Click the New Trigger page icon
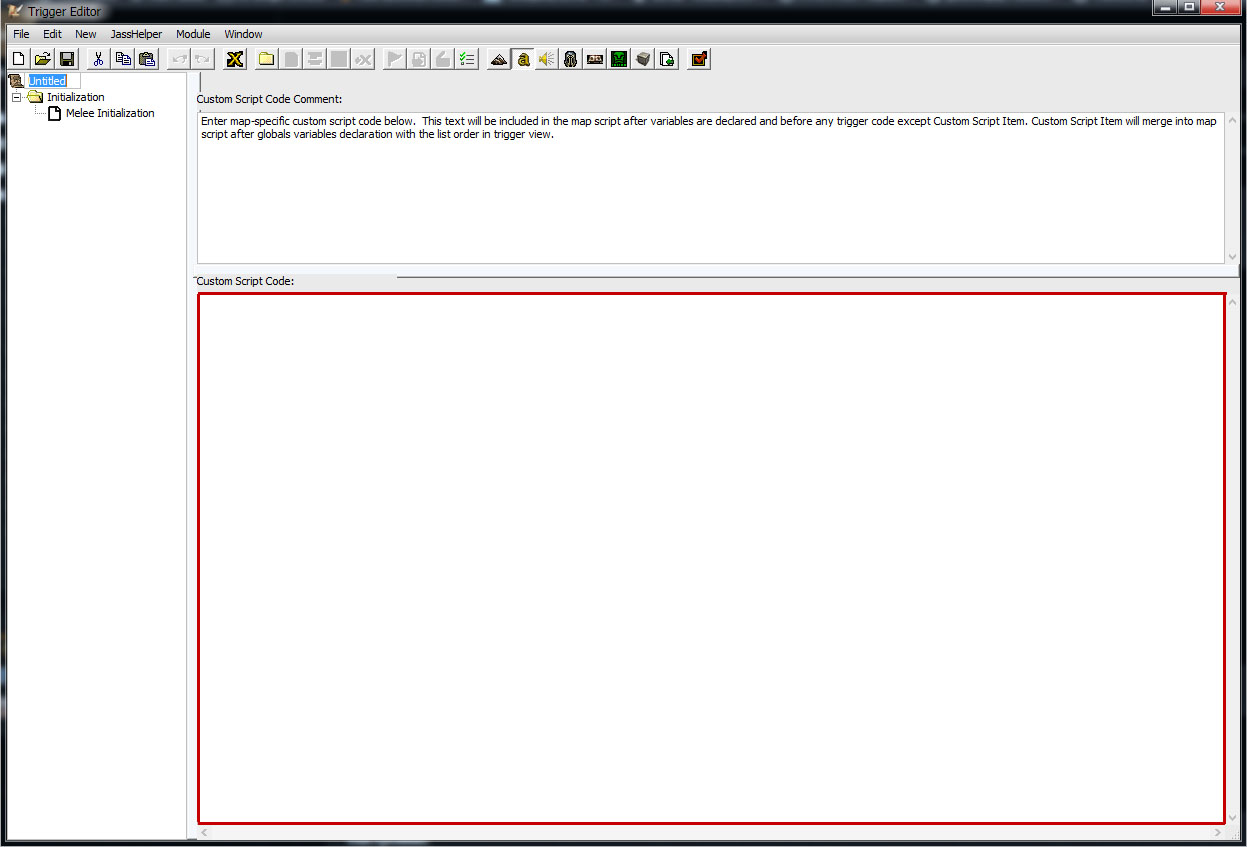The width and height of the screenshot is (1247, 847). [290, 59]
